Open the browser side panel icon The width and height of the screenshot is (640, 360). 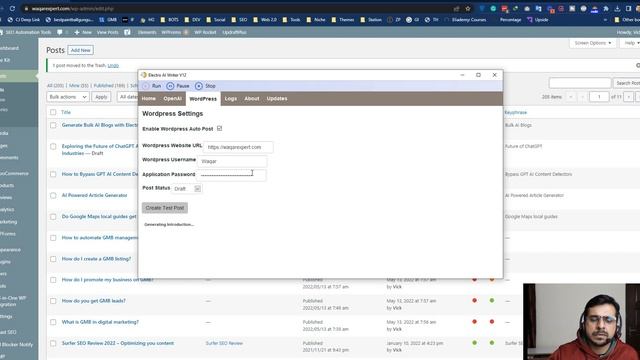pyautogui.click(x=629, y=9)
